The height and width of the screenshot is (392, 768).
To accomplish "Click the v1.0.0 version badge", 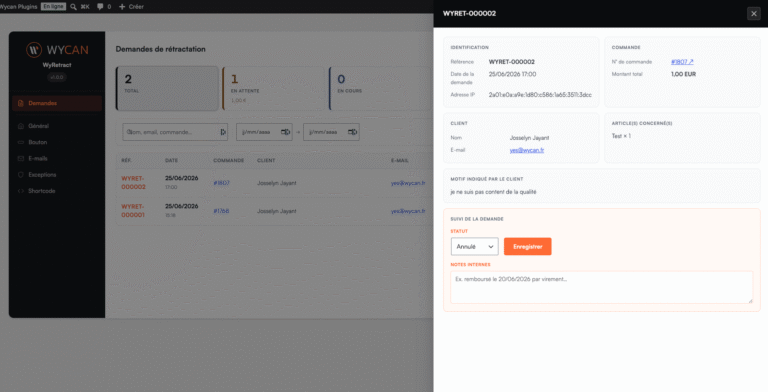I will click(x=57, y=77).
